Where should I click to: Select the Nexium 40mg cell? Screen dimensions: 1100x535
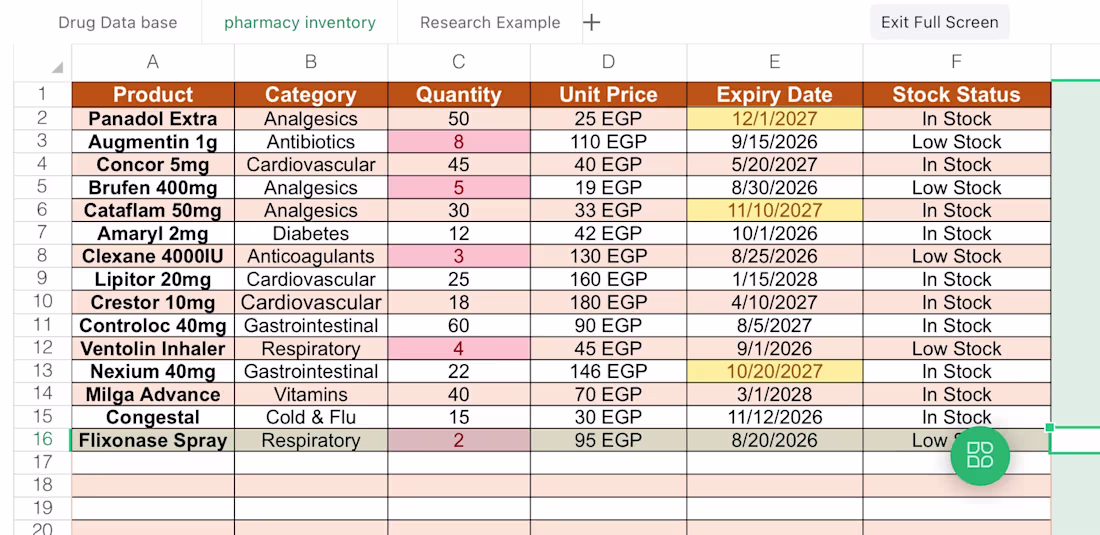coord(153,371)
